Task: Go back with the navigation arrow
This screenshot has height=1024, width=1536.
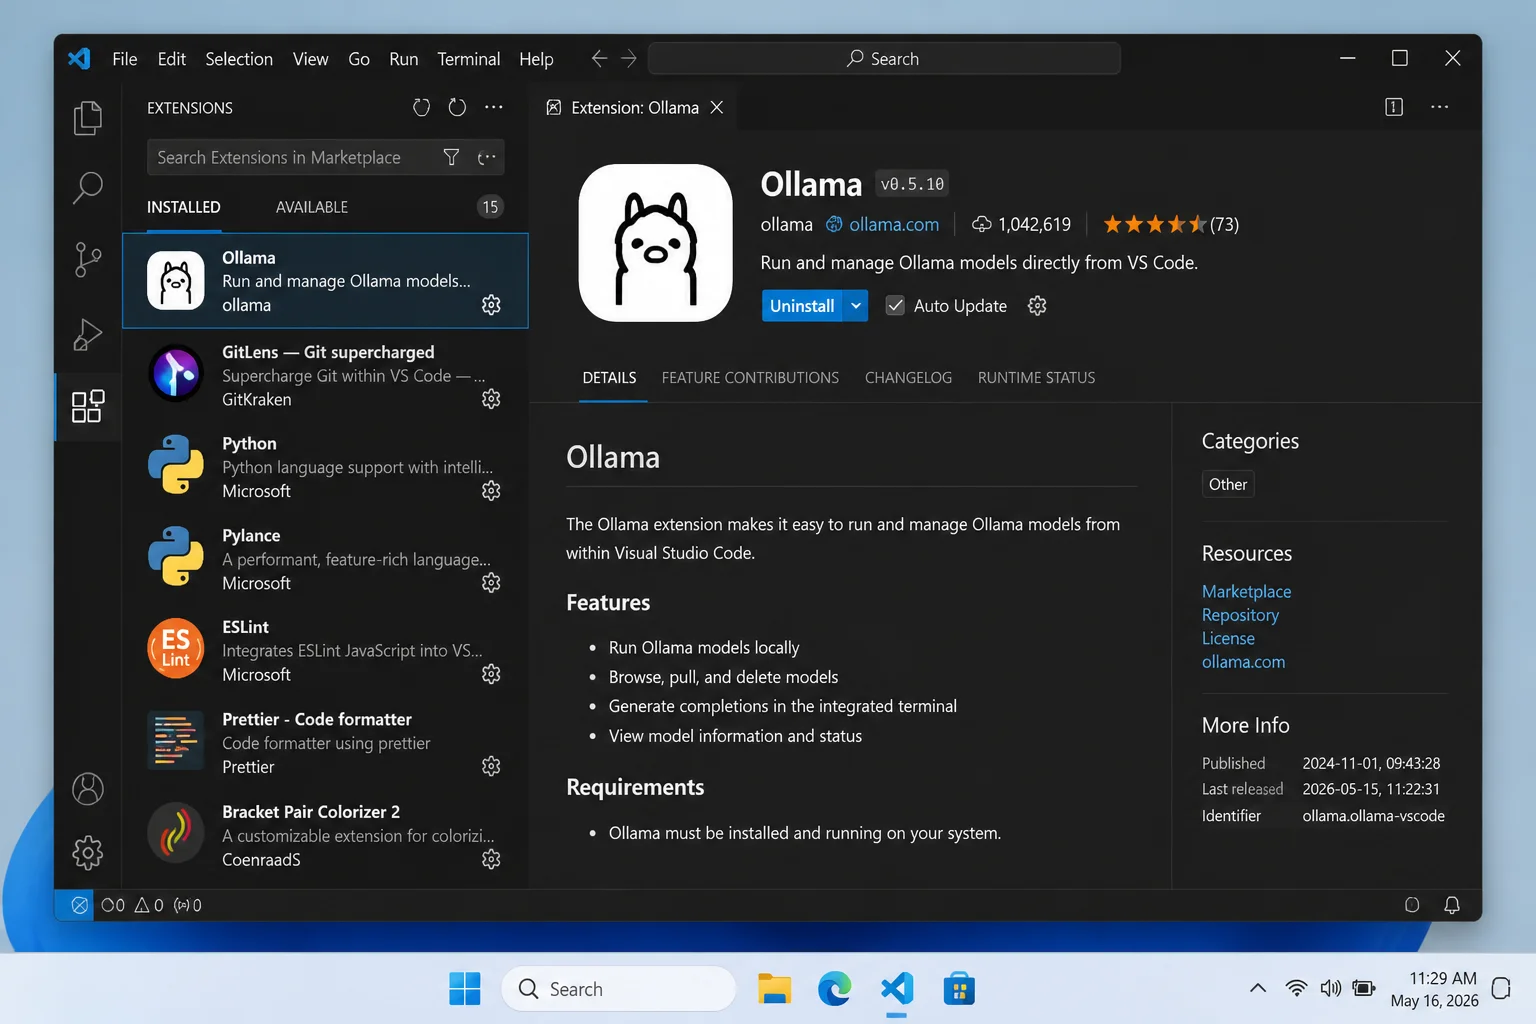Action: tap(599, 59)
